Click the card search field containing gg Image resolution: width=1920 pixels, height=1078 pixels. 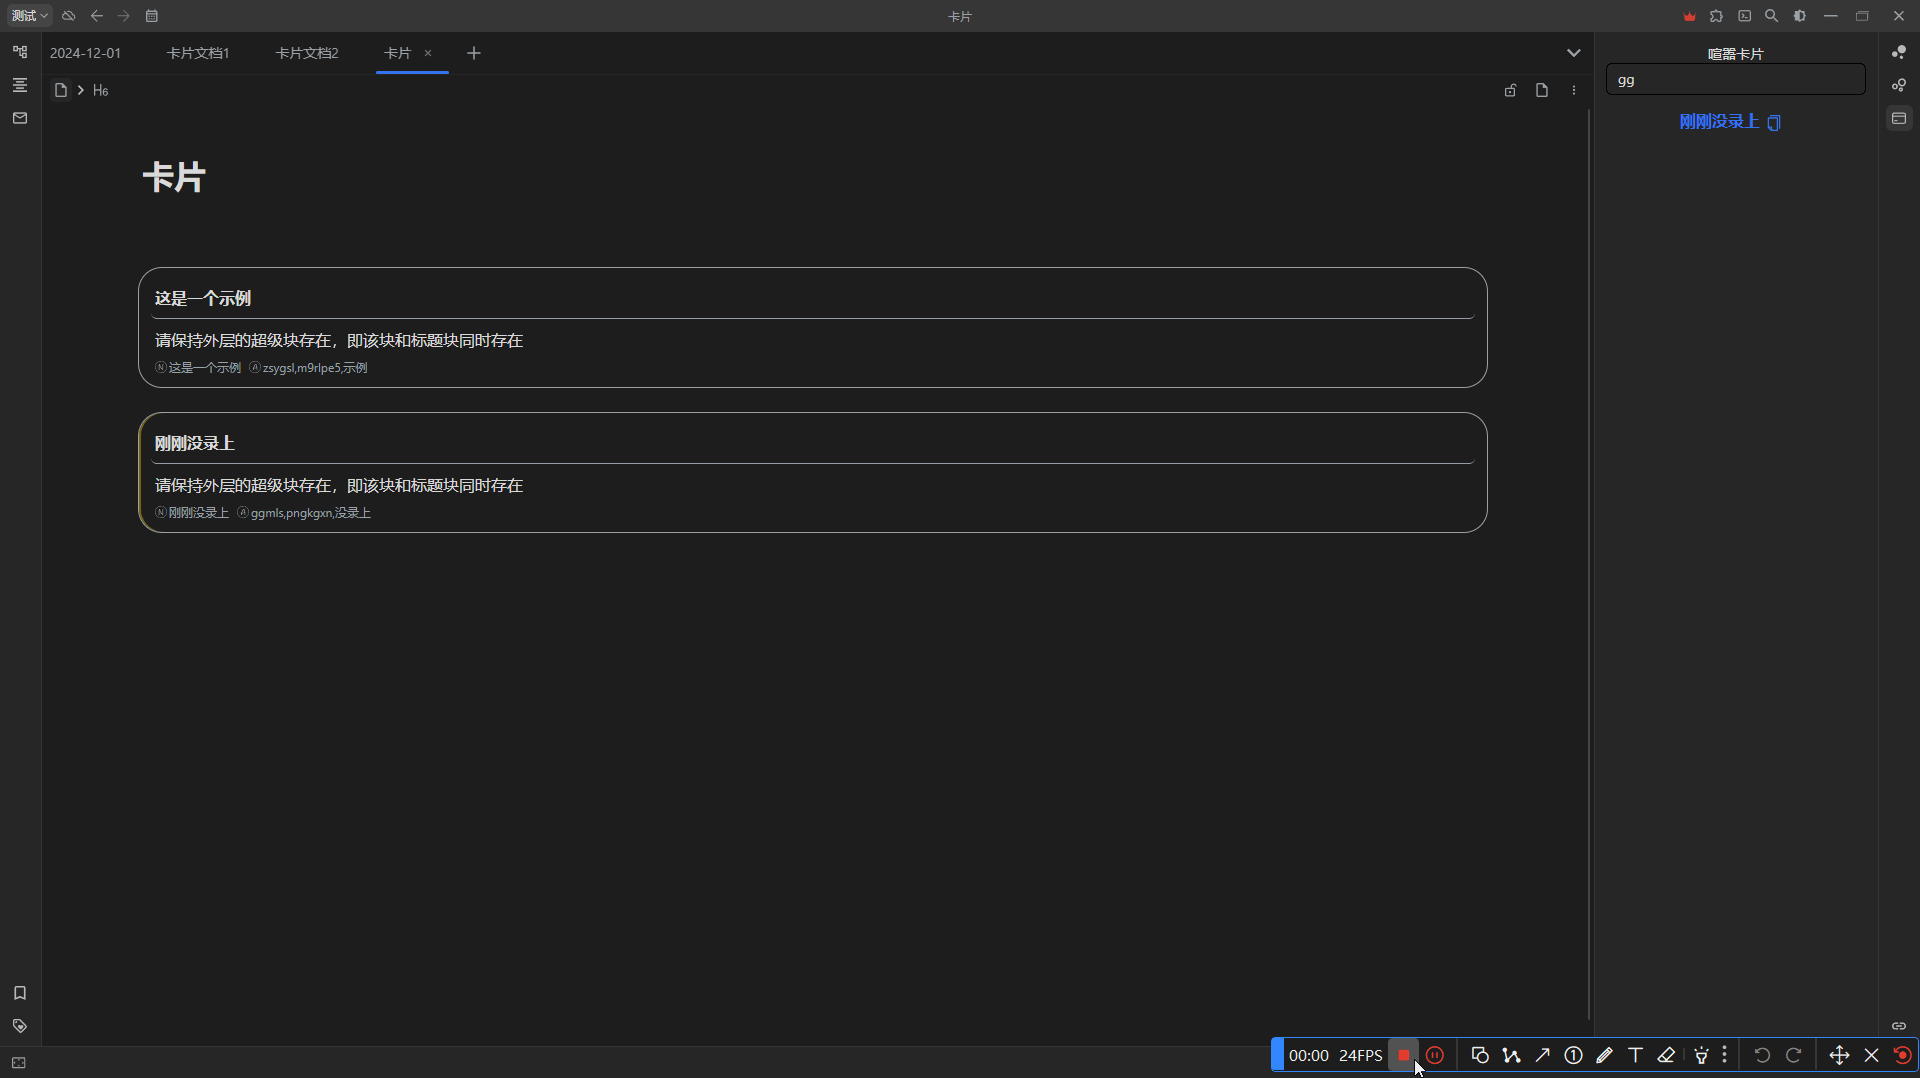click(x=1735, y=80)
